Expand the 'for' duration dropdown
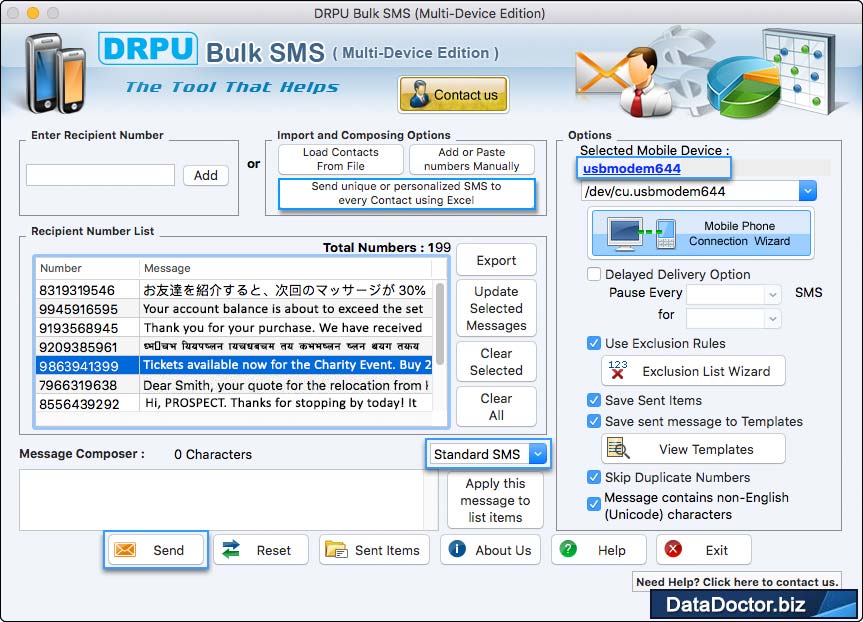The image size is (863, 622). (x=773, y=319)
